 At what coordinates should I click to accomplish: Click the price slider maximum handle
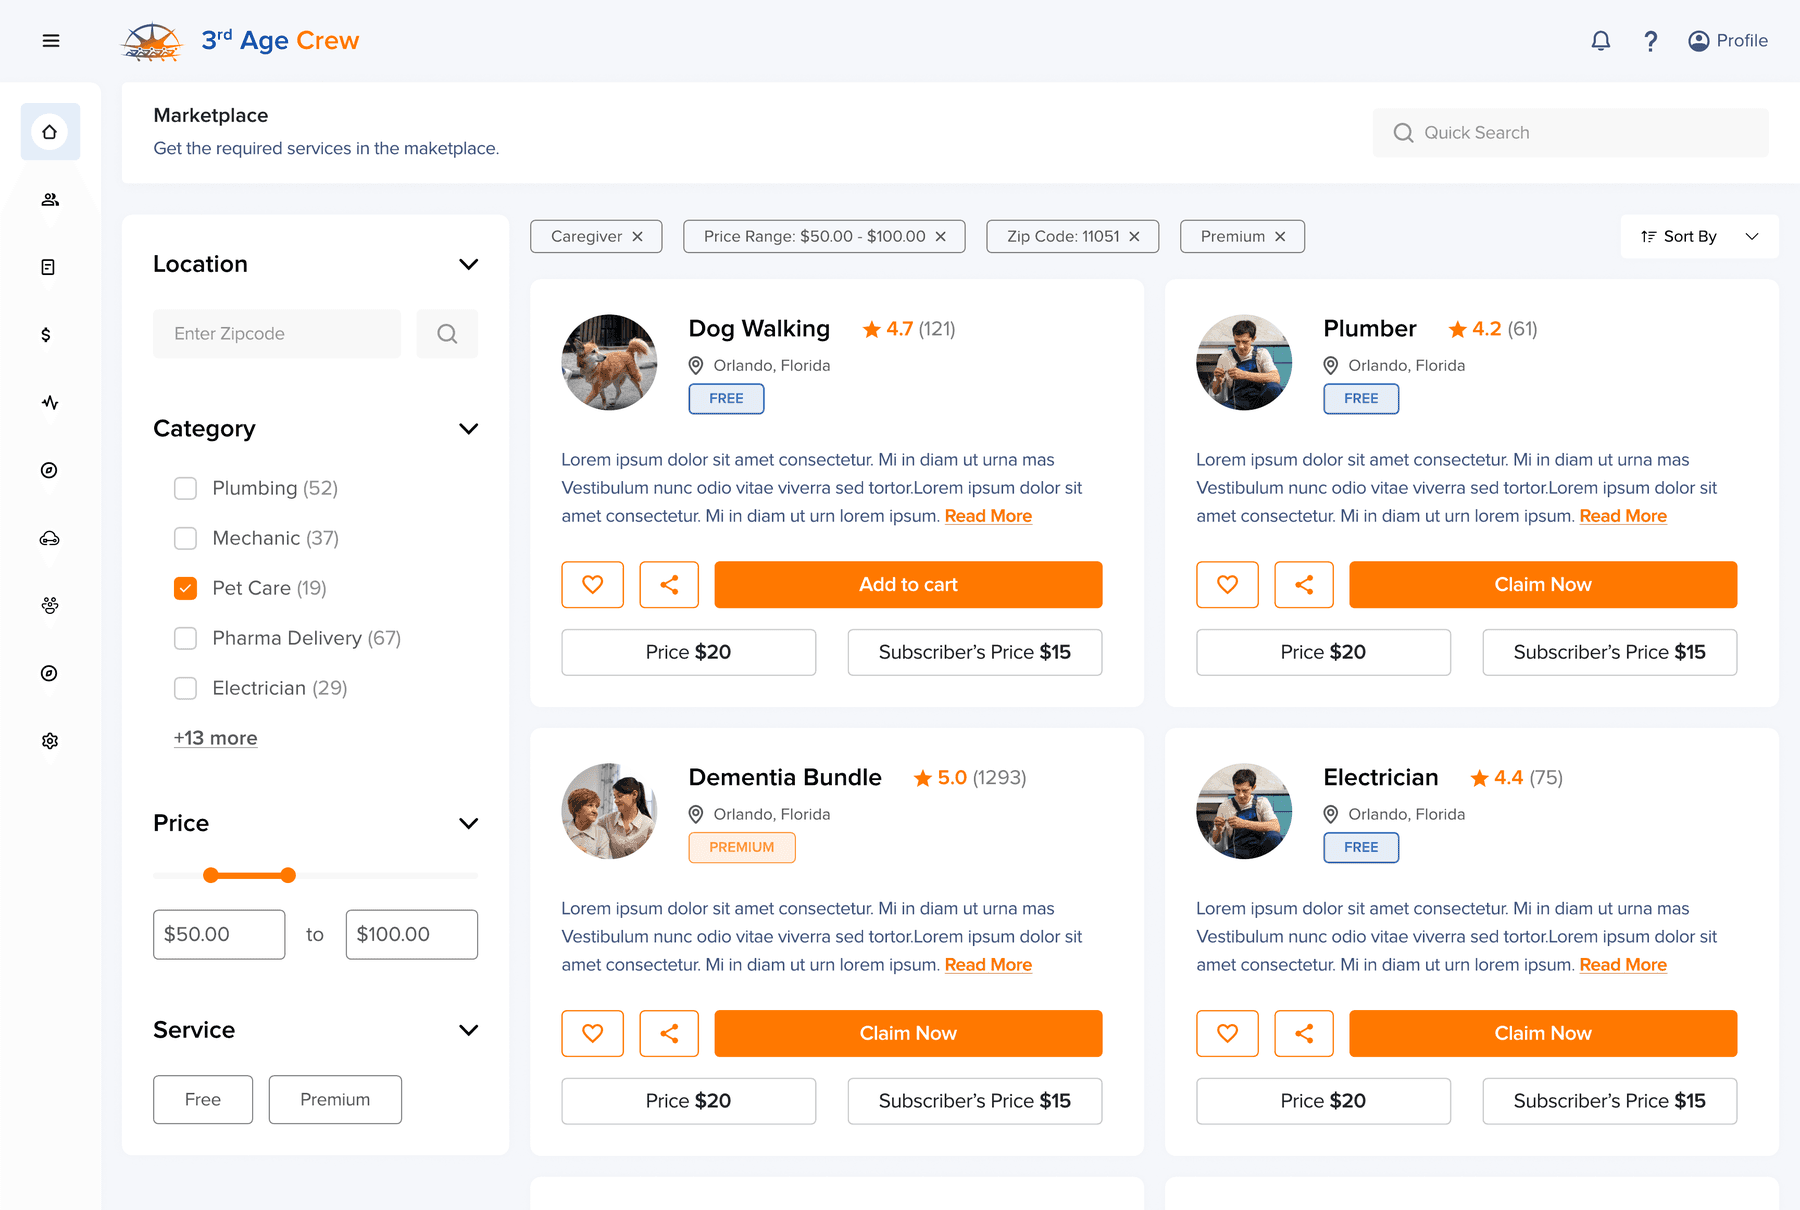288,876
